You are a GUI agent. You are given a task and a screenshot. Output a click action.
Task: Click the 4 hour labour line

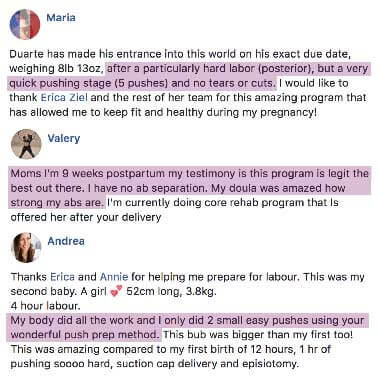45,306
